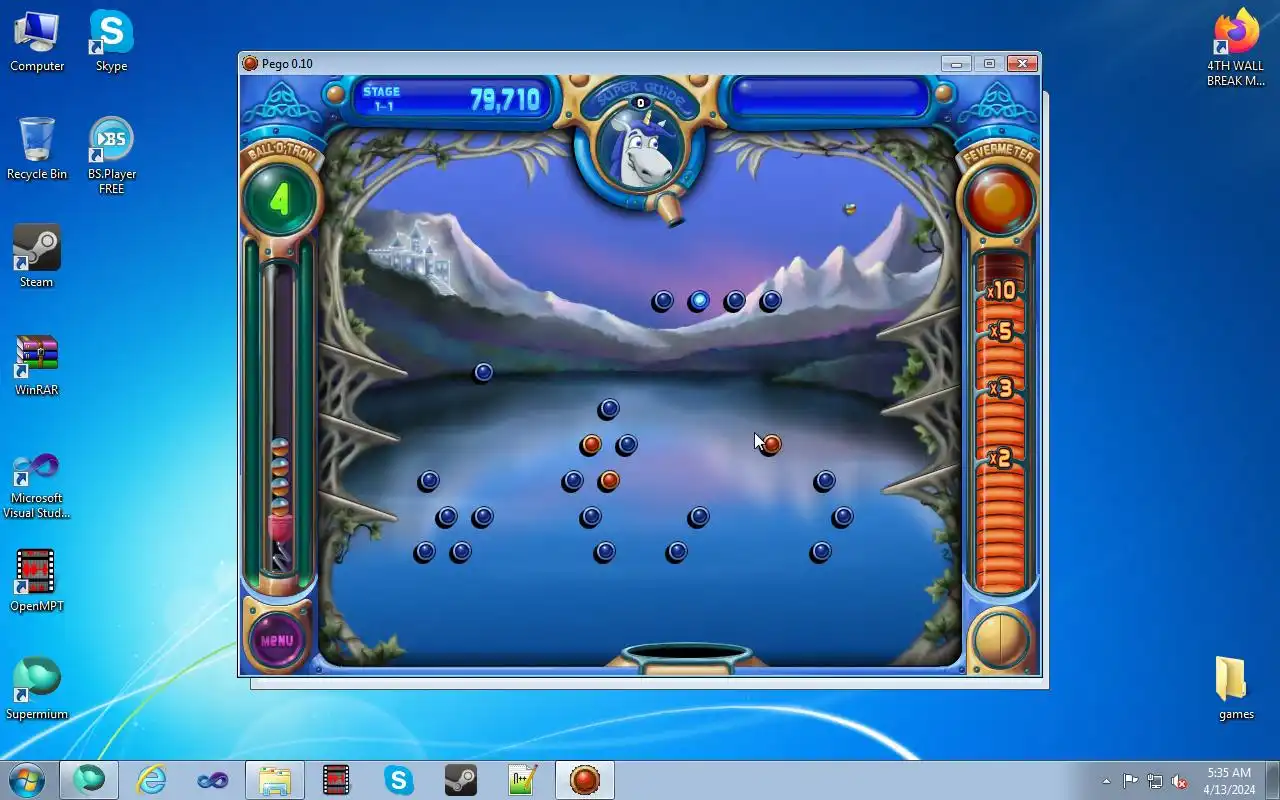Select the Recycle Bin icon
The width and height of the screenshot is (1280, 800).
coord(37,149)
